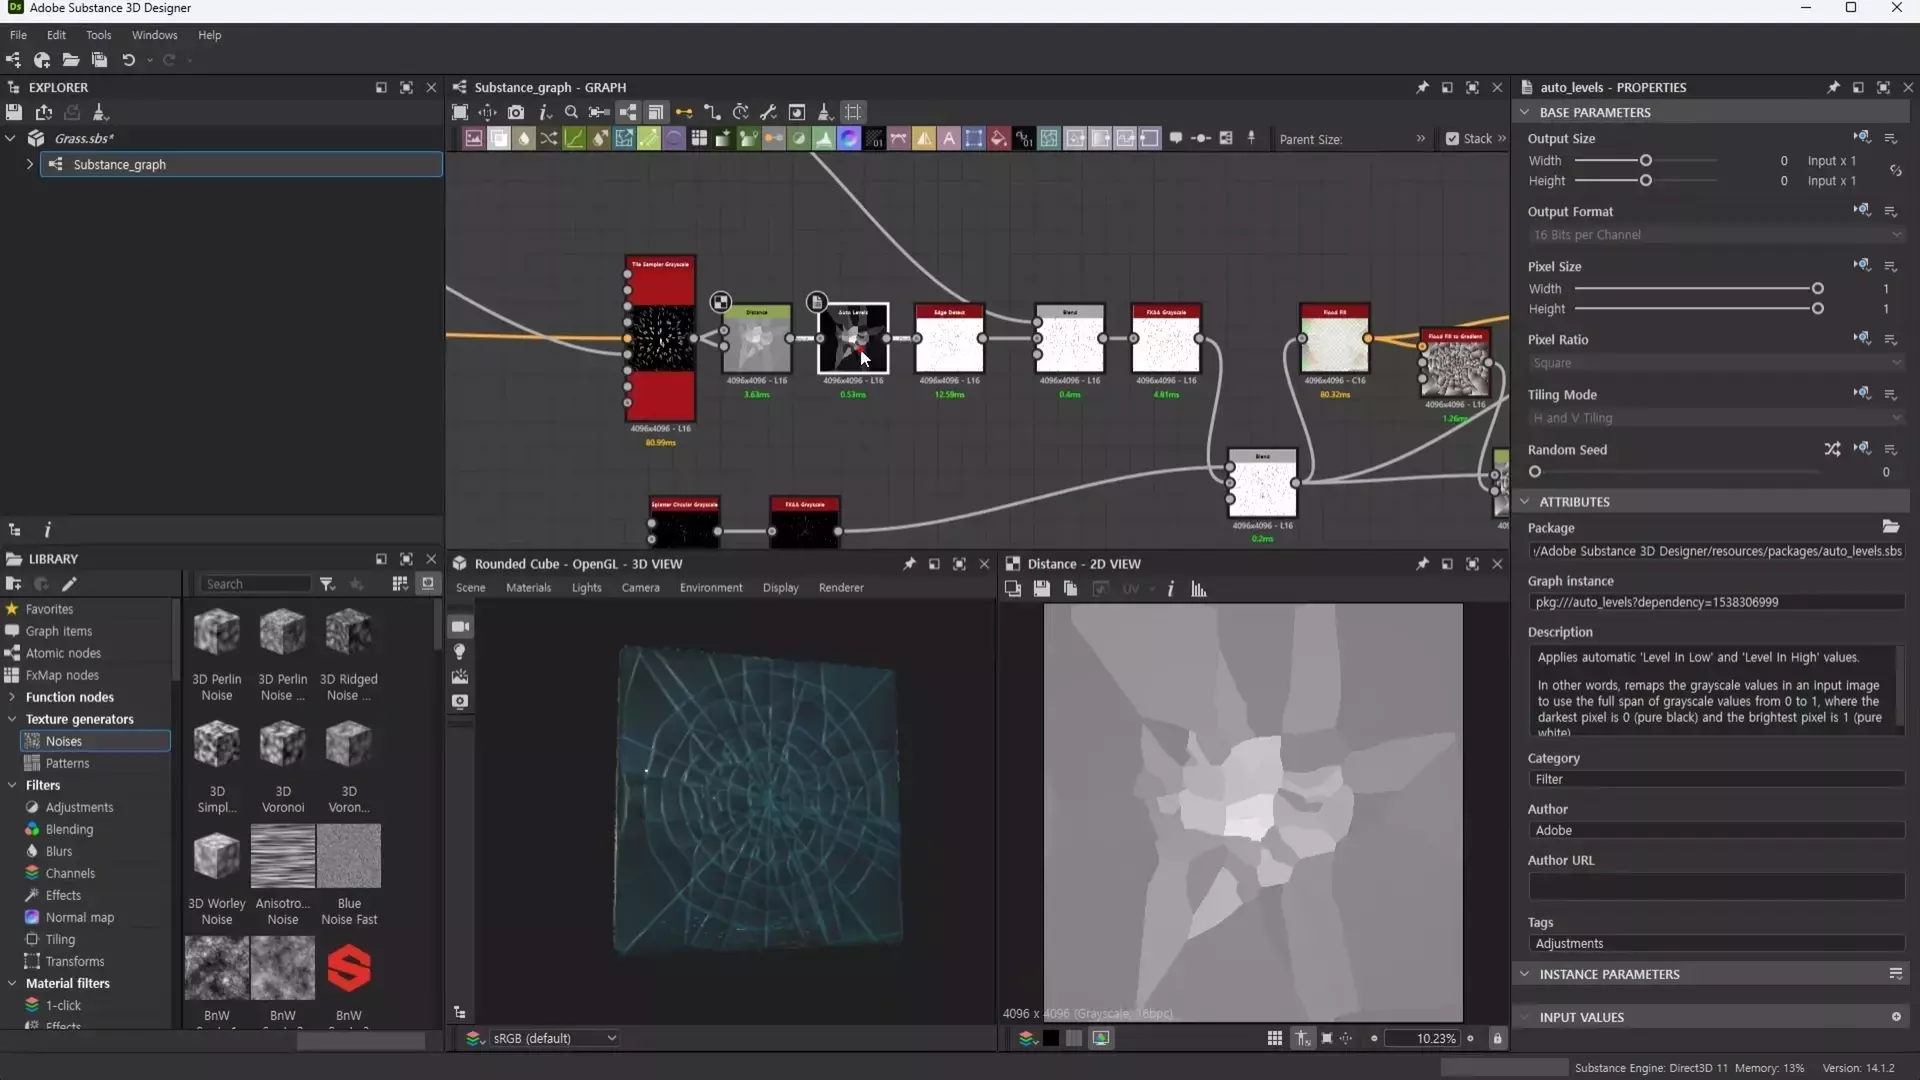The image size is (1920, 1080).
Task: Expand the Function nodes category
Action: click(12, 697)
